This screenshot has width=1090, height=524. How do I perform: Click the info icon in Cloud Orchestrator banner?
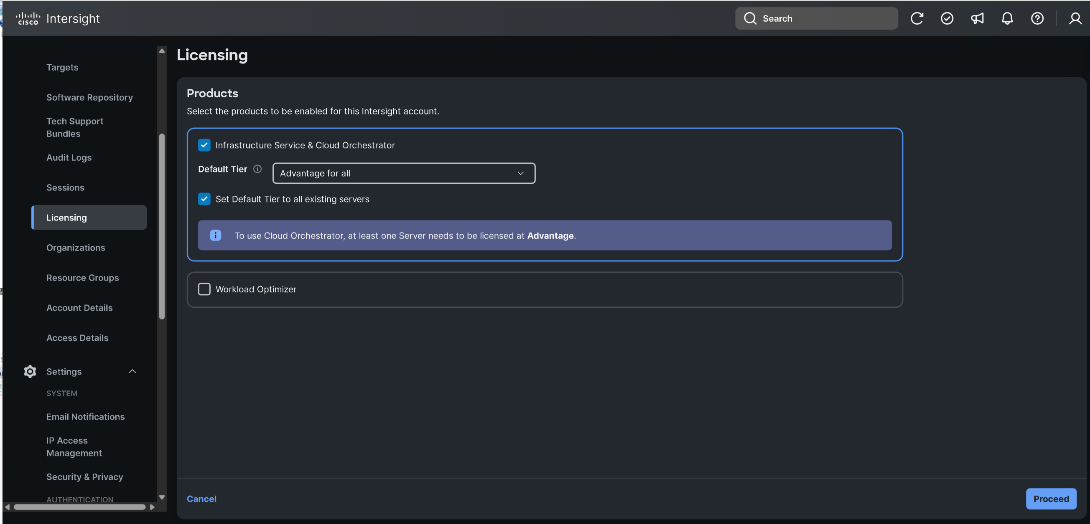coord(215,236)
